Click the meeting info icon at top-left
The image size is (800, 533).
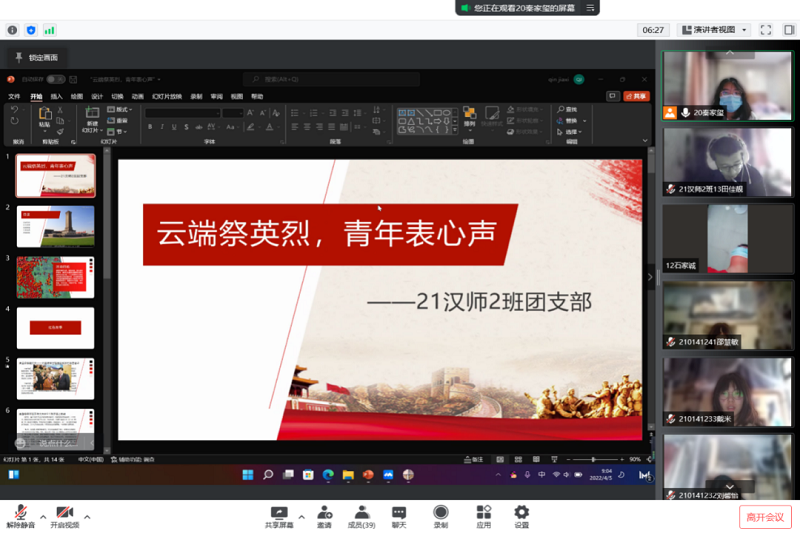tap(12, 30)
